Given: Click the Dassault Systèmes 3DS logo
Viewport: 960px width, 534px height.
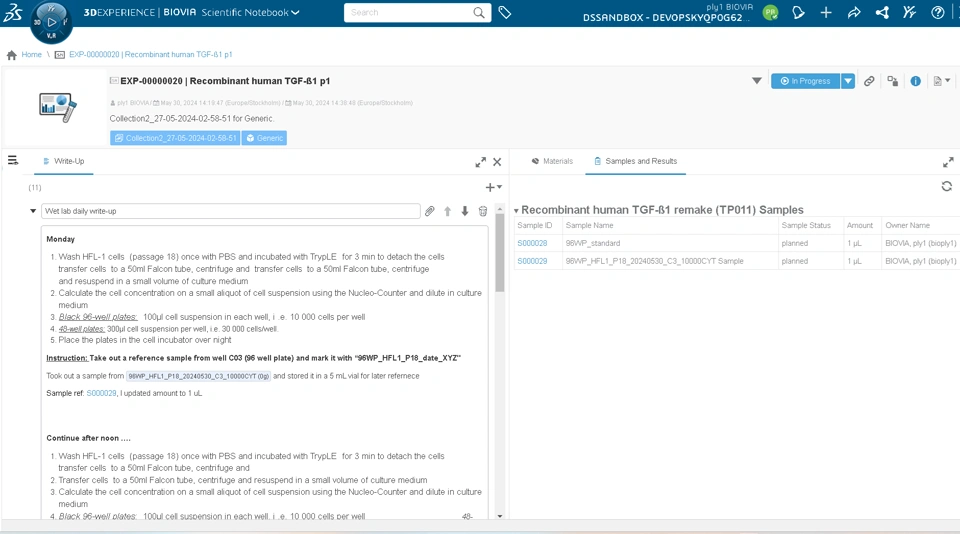Looking at the screenshot, I should (x=13, y=12).
